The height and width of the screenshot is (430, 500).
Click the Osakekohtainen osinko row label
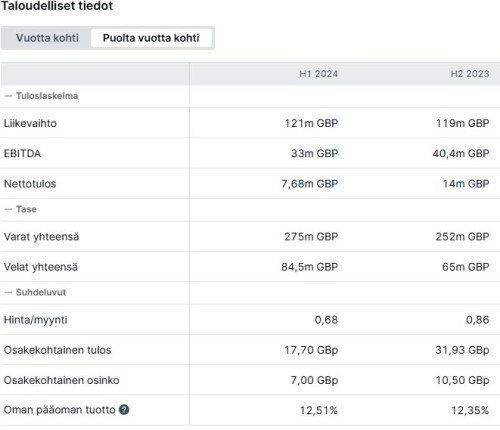click(x=61, y=380)
